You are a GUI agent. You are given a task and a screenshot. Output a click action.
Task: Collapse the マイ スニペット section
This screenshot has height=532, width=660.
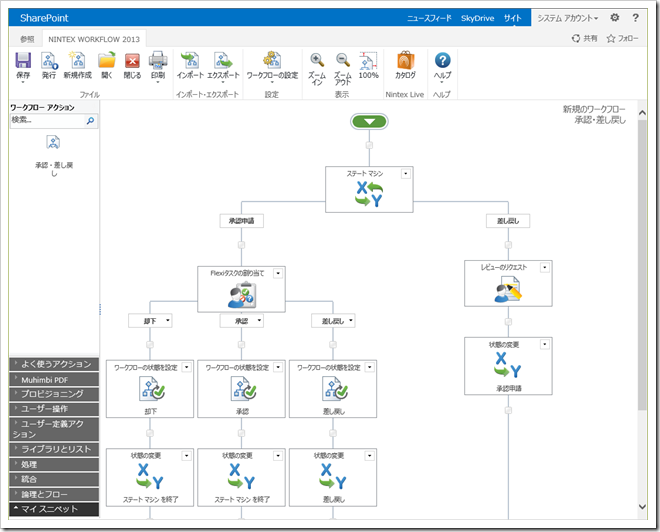54,509
